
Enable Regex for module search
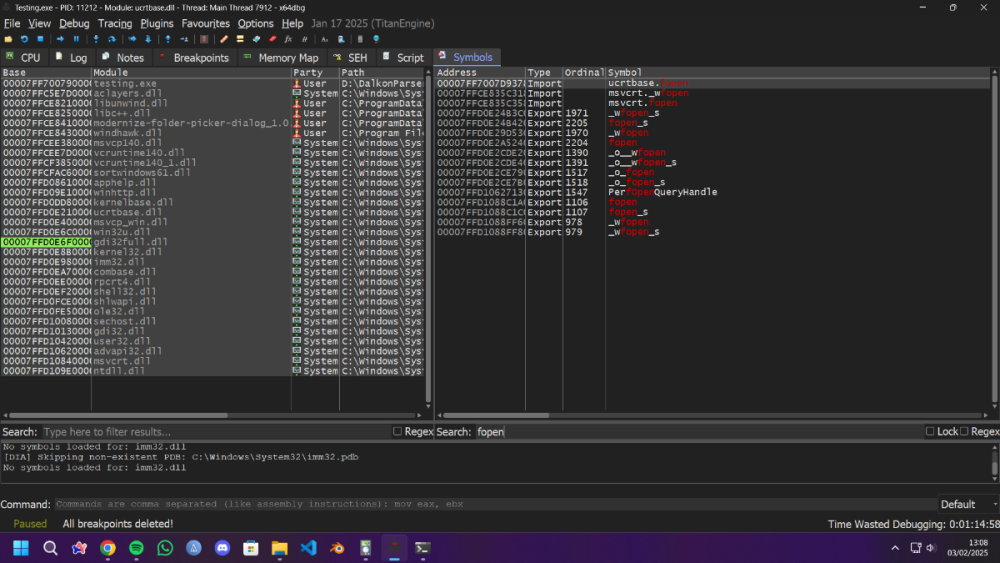coord(398,432)
